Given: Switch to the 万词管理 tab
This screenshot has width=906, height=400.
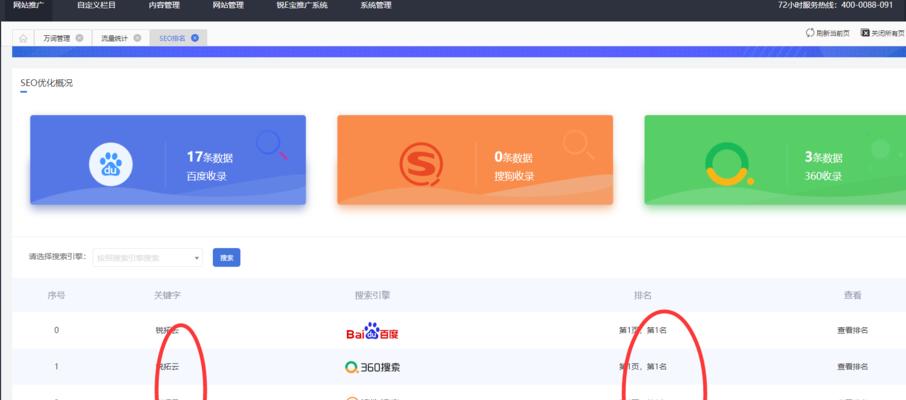Looking at the screenshot, I should point(57,38).
